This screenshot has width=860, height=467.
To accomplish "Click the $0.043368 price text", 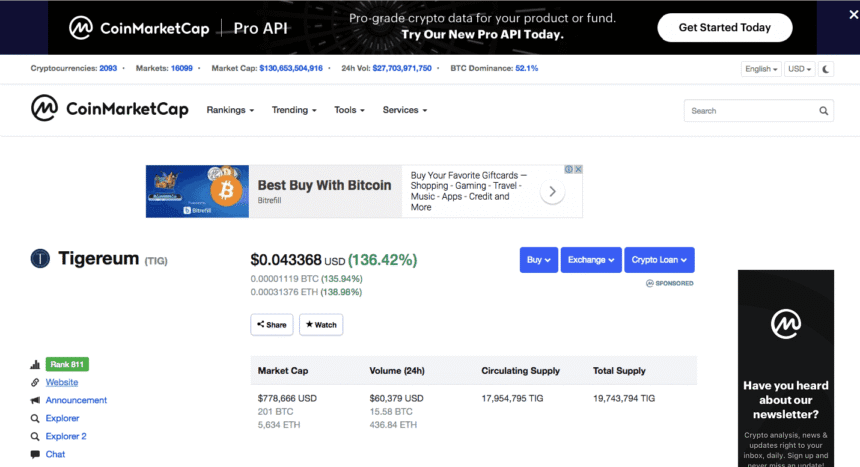I will click(x=286, y=260).
